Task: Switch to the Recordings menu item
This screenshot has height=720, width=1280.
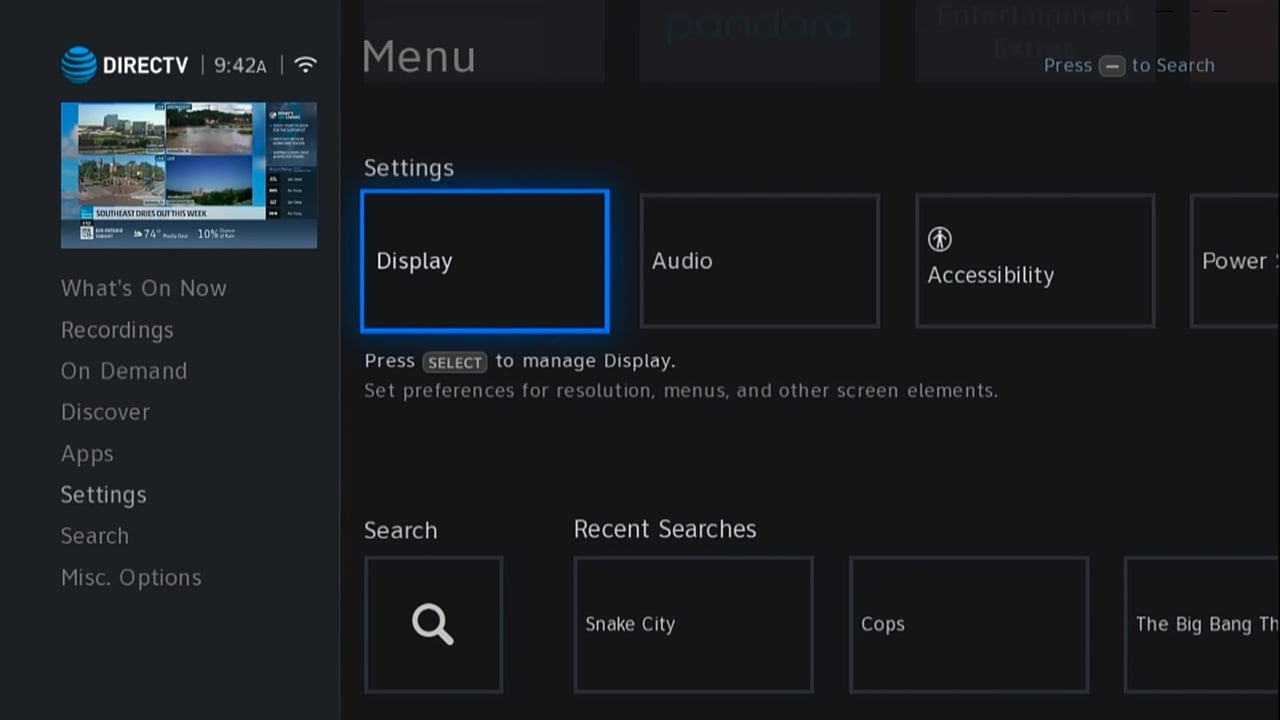Action: point(117,330)
